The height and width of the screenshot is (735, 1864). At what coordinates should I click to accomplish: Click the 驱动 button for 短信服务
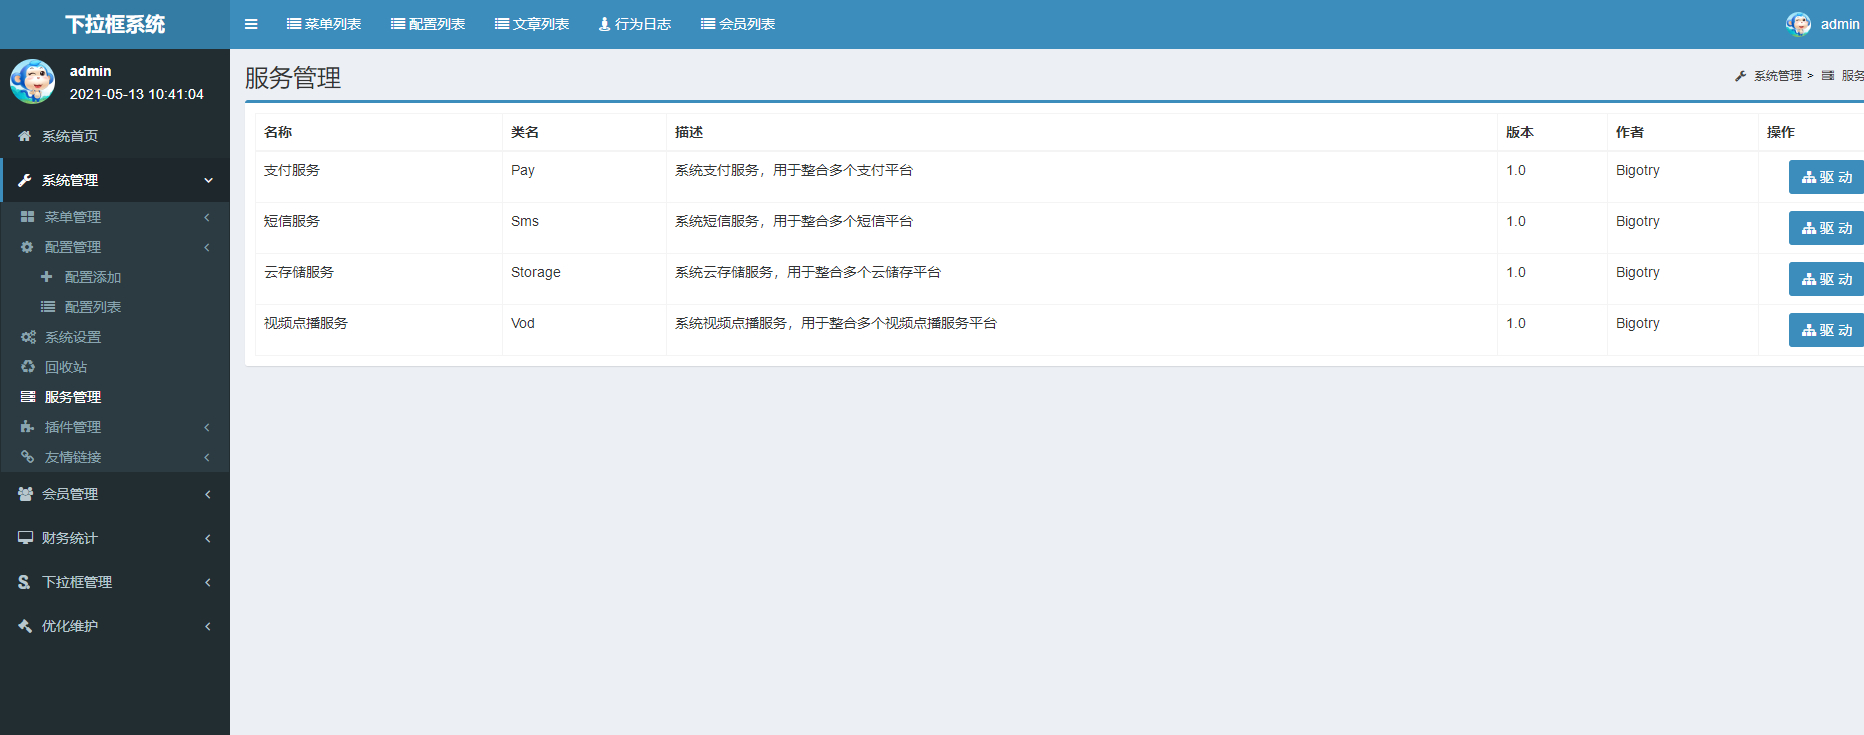pyautogui.click(x=1826, y=228)
